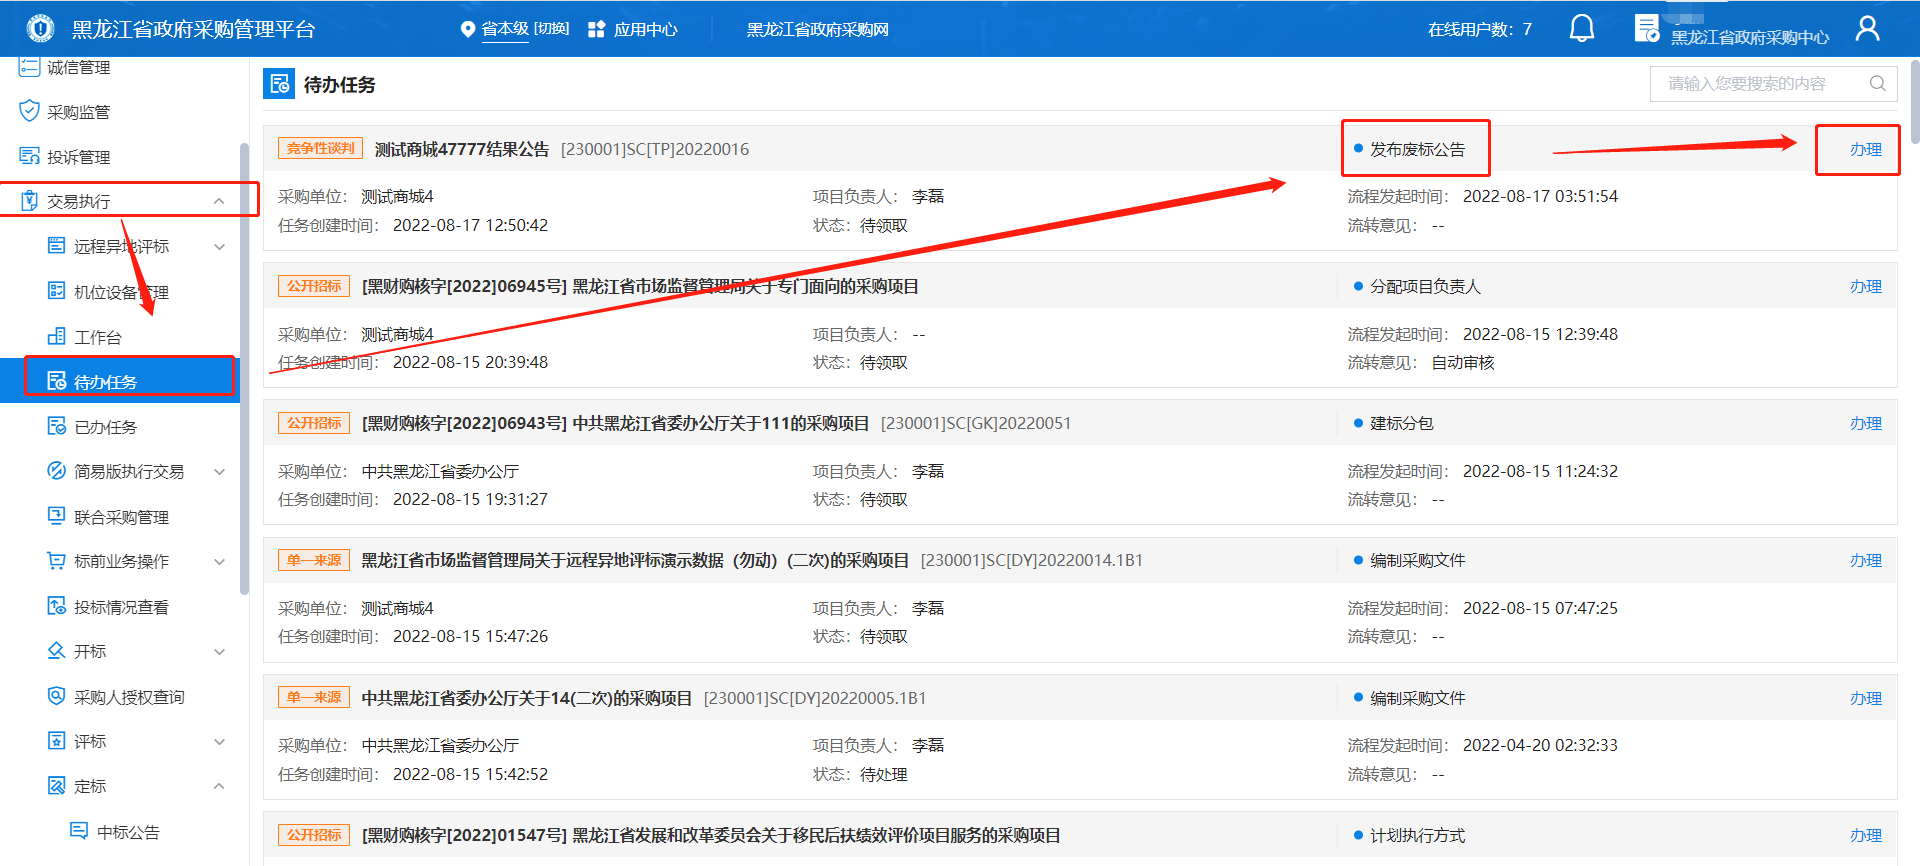
Task: Click the document icon beside 黑龙江省政府采购中心
Action: (1647, 28)
